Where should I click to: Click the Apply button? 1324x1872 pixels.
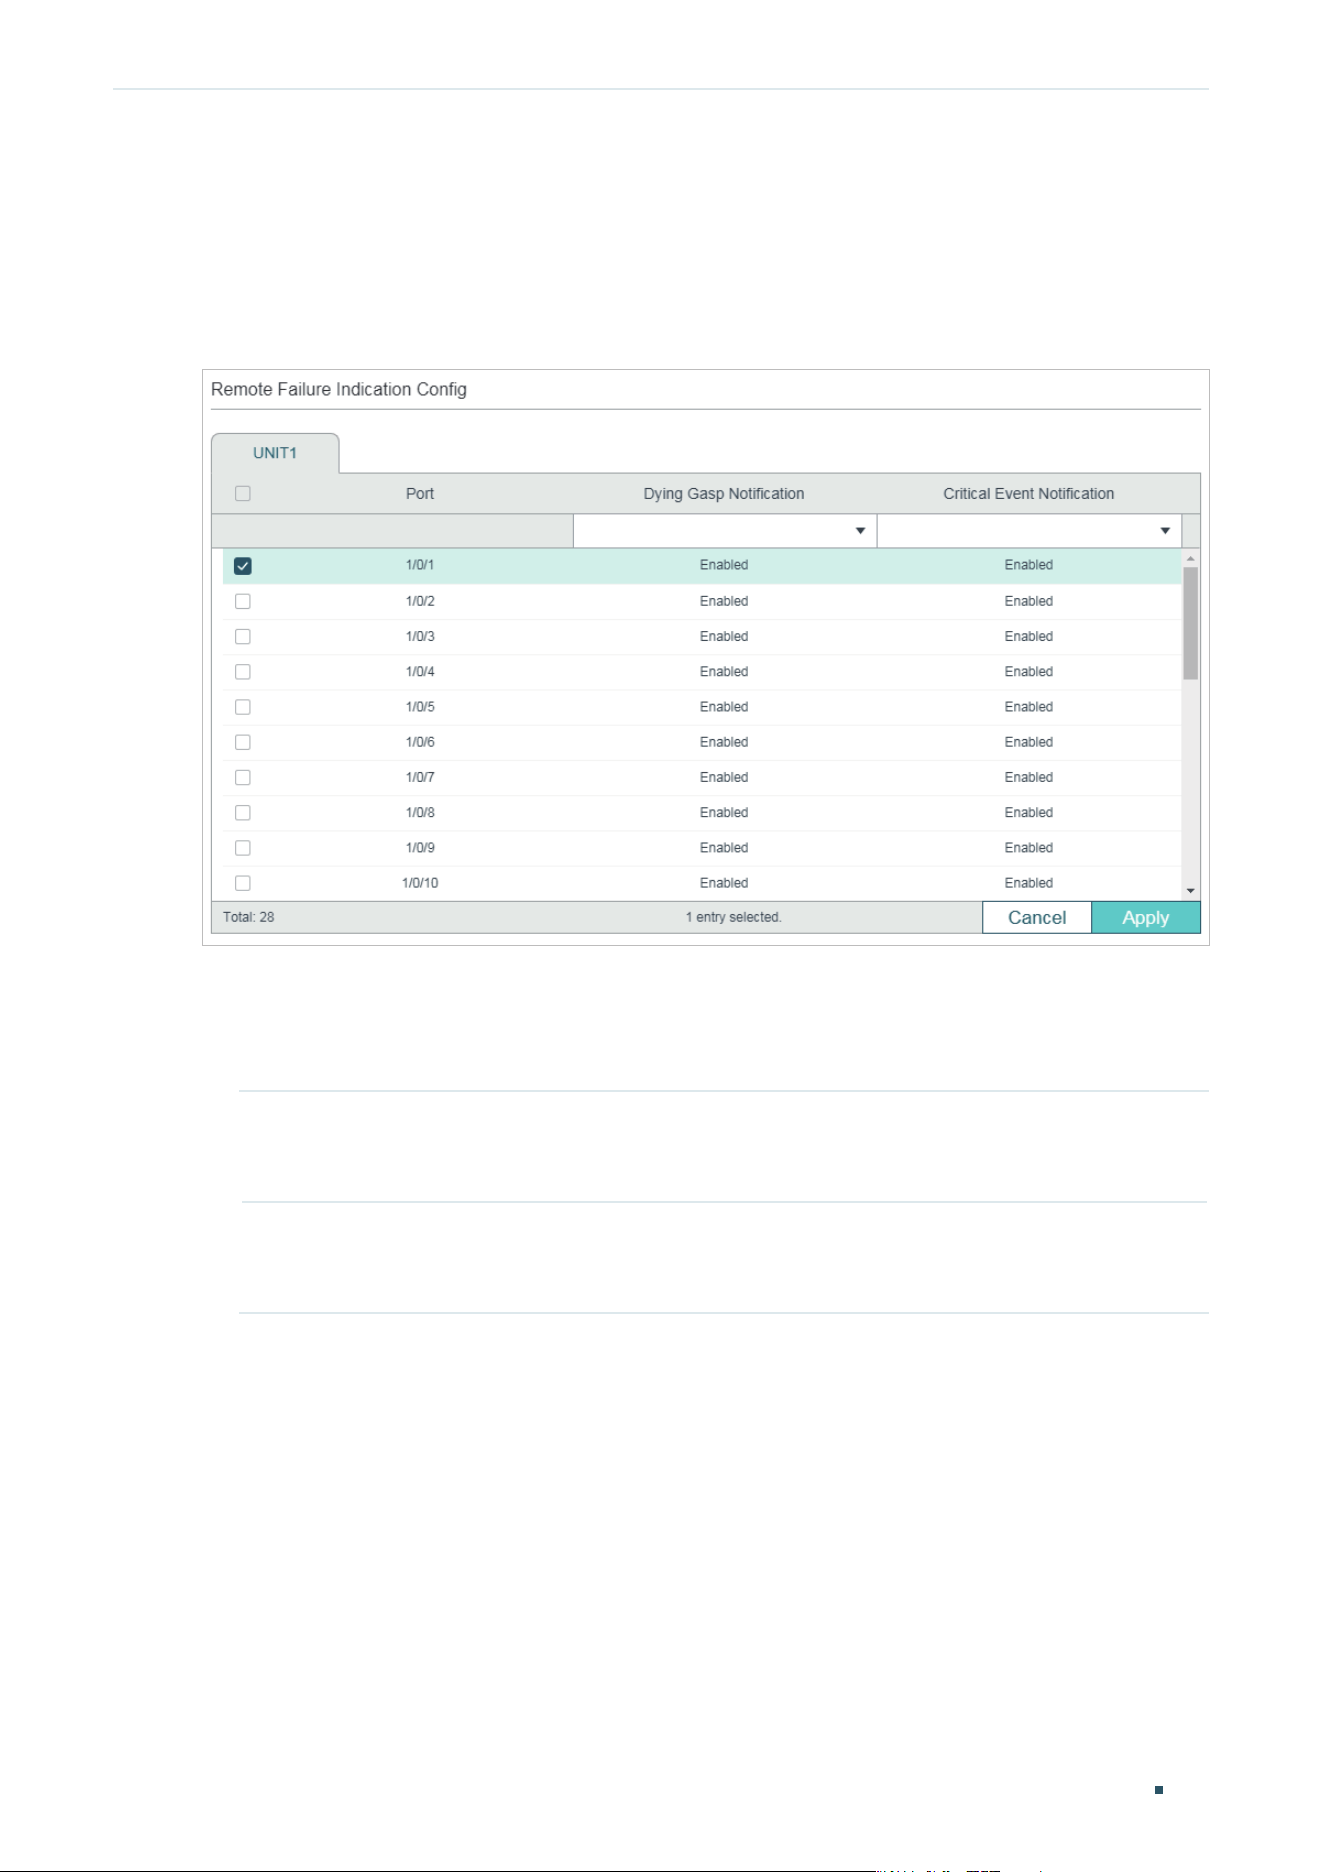point(1146,918)
